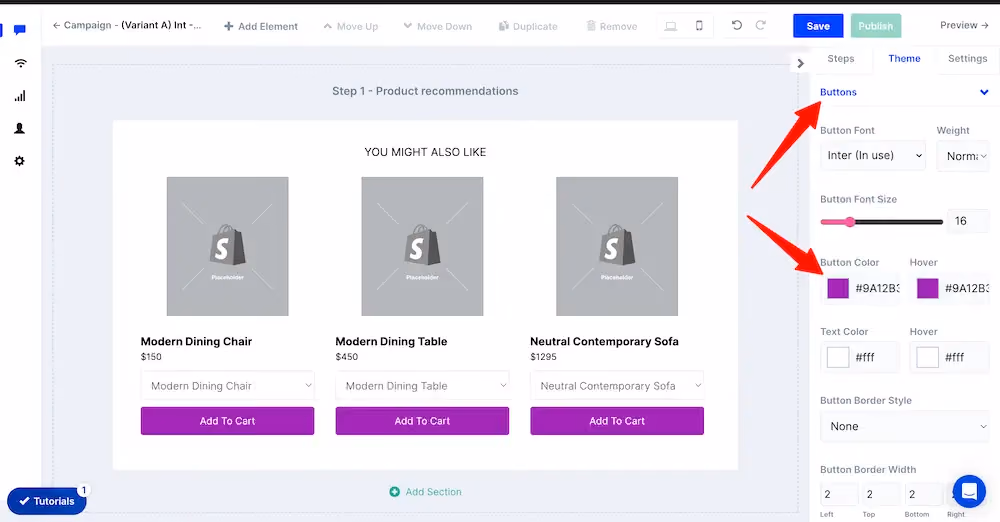Open the user profile sidebar icon
Viewport: 1000px width, 522px height.
[x=20, y=128]
